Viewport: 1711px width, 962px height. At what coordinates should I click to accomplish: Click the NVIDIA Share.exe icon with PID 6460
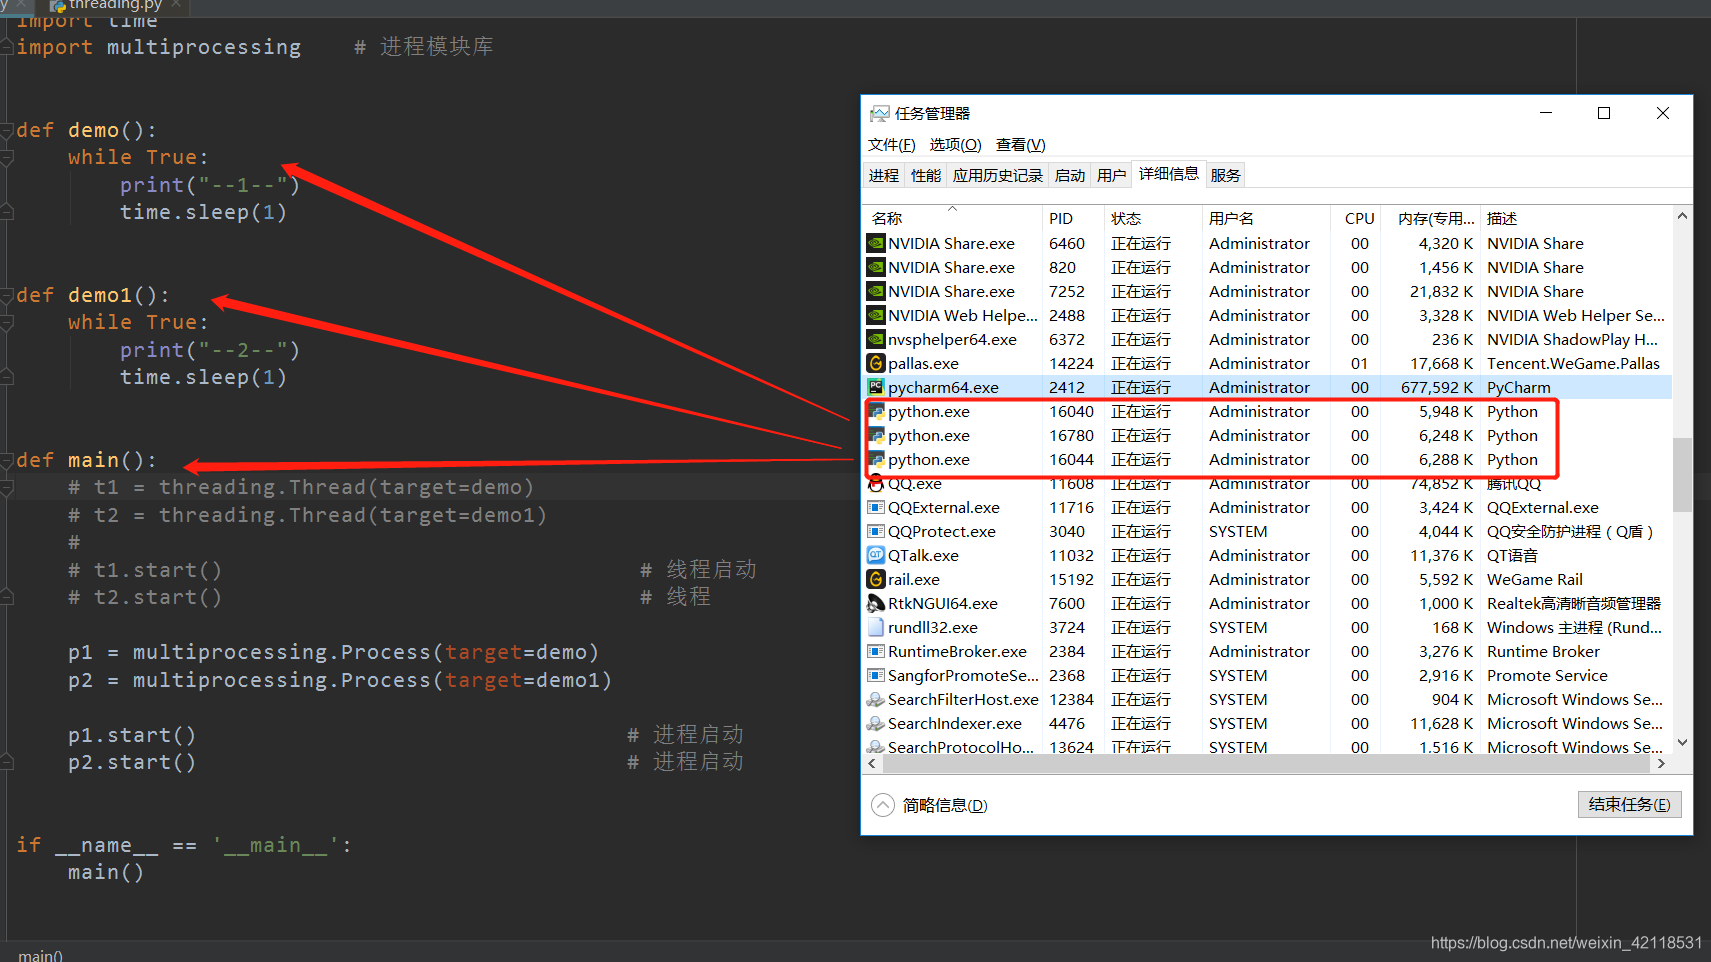coord(876,243)
